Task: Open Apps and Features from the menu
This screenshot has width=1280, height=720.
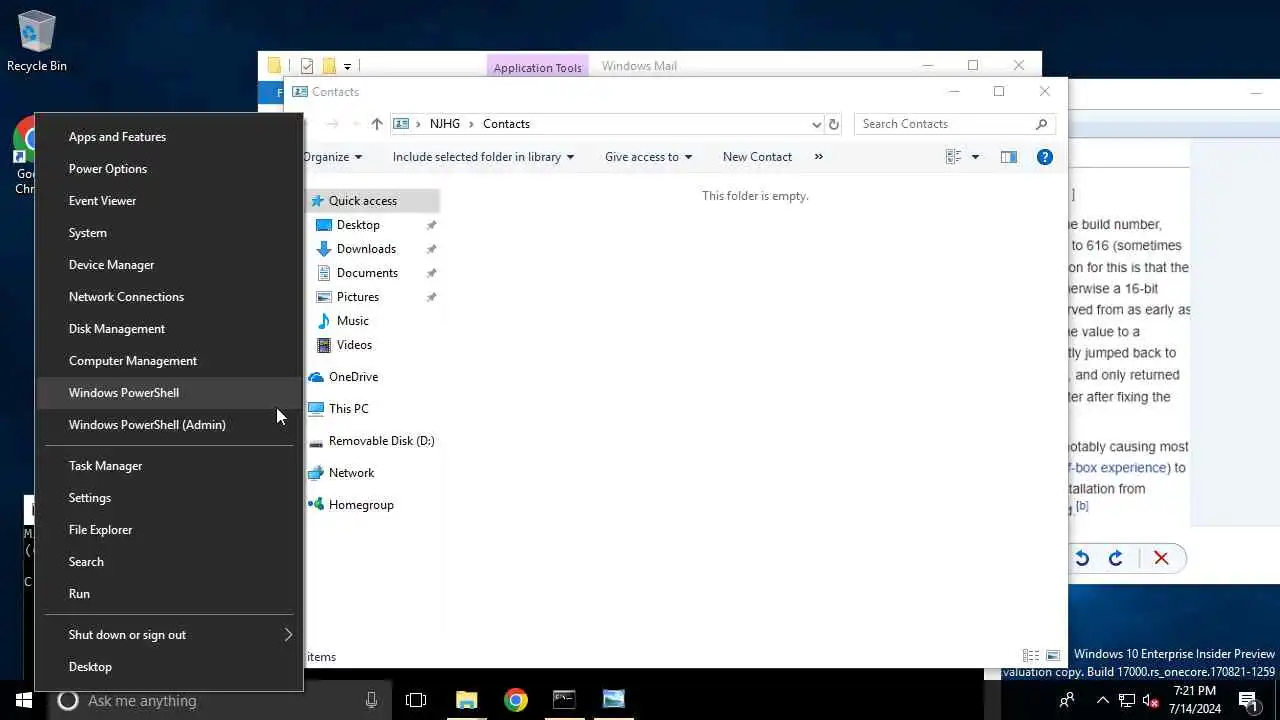Action: (x=169, y=137)
